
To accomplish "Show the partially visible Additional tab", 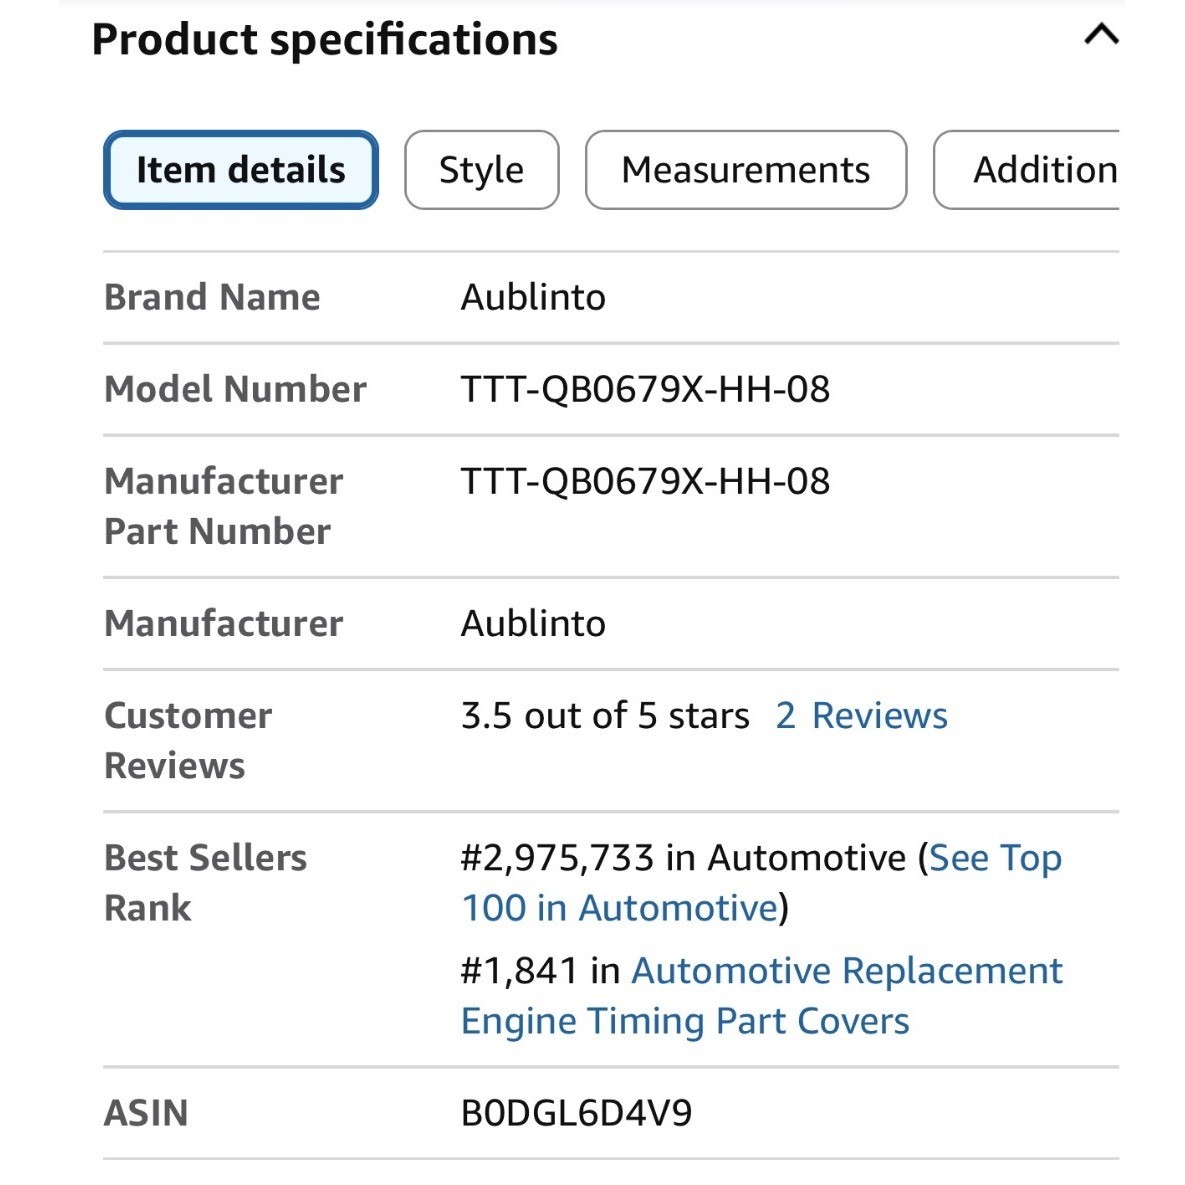I will (x=1040, y=170).
